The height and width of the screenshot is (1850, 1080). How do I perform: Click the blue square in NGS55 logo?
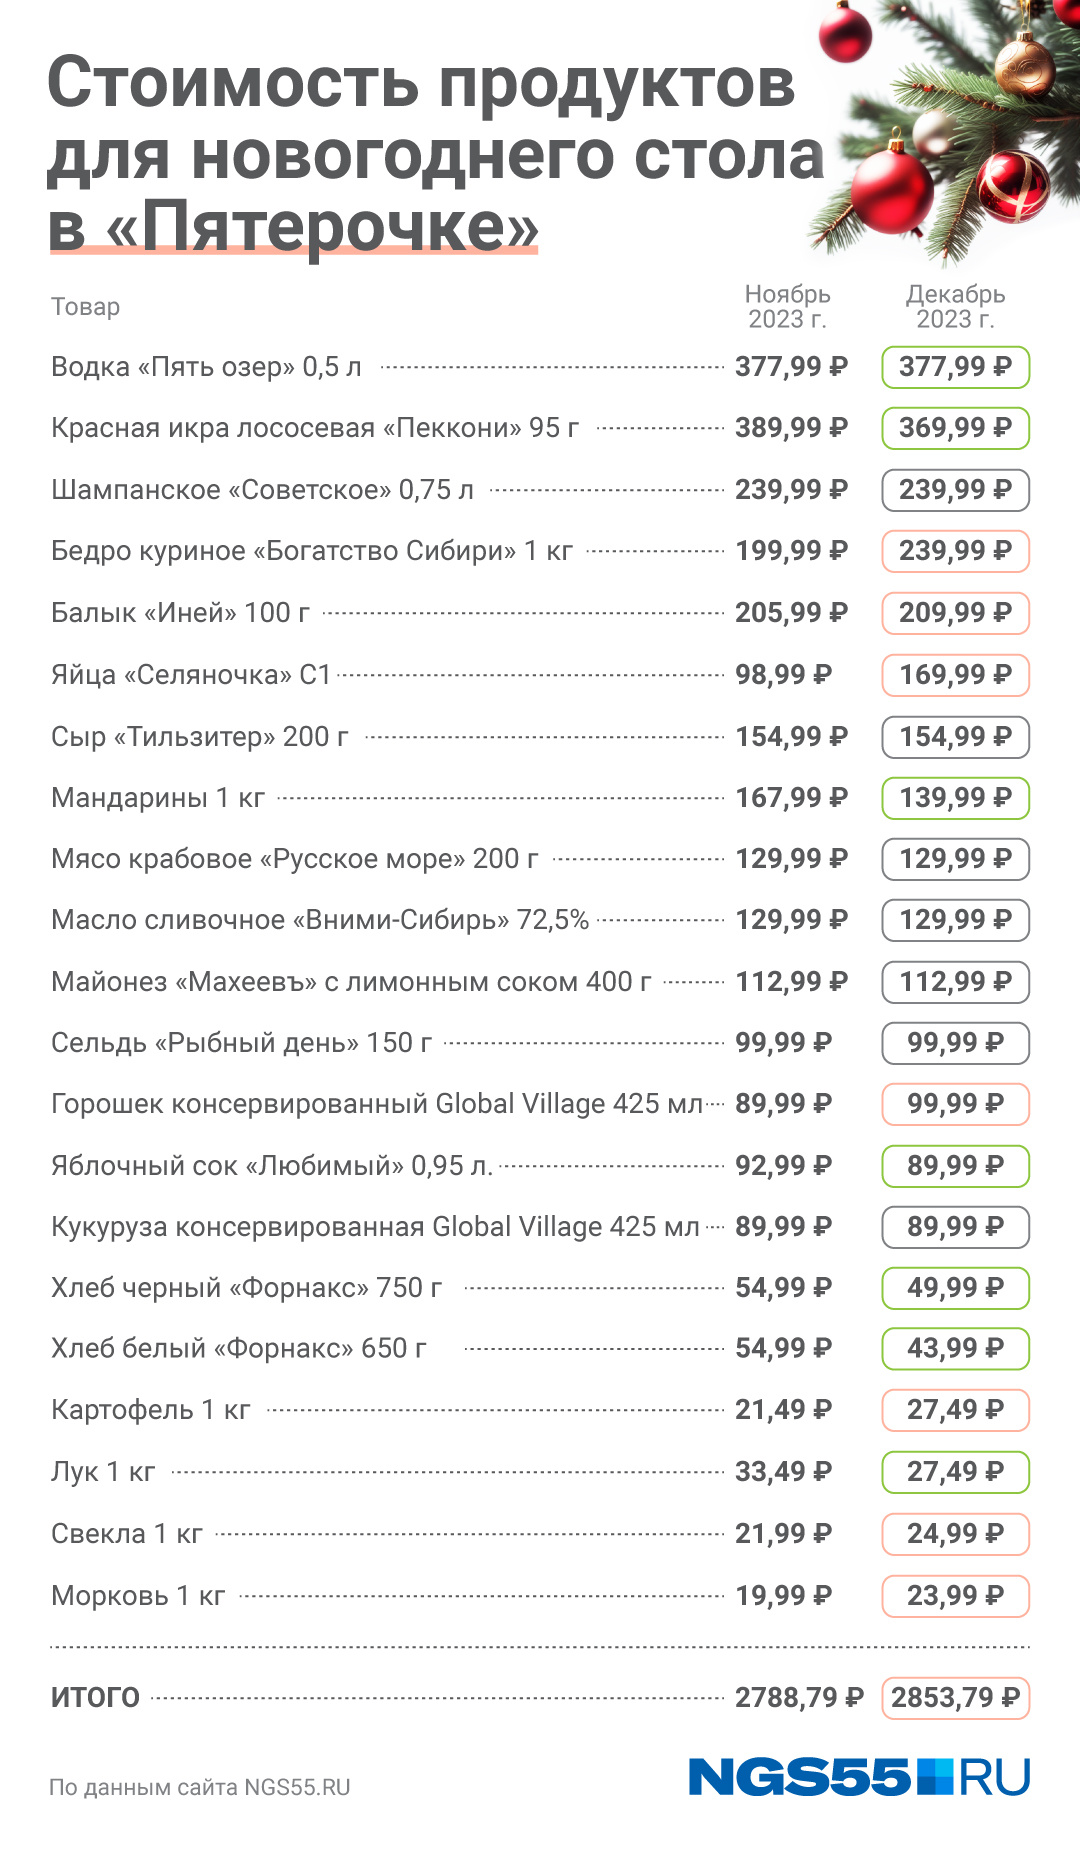(937, 1777)
